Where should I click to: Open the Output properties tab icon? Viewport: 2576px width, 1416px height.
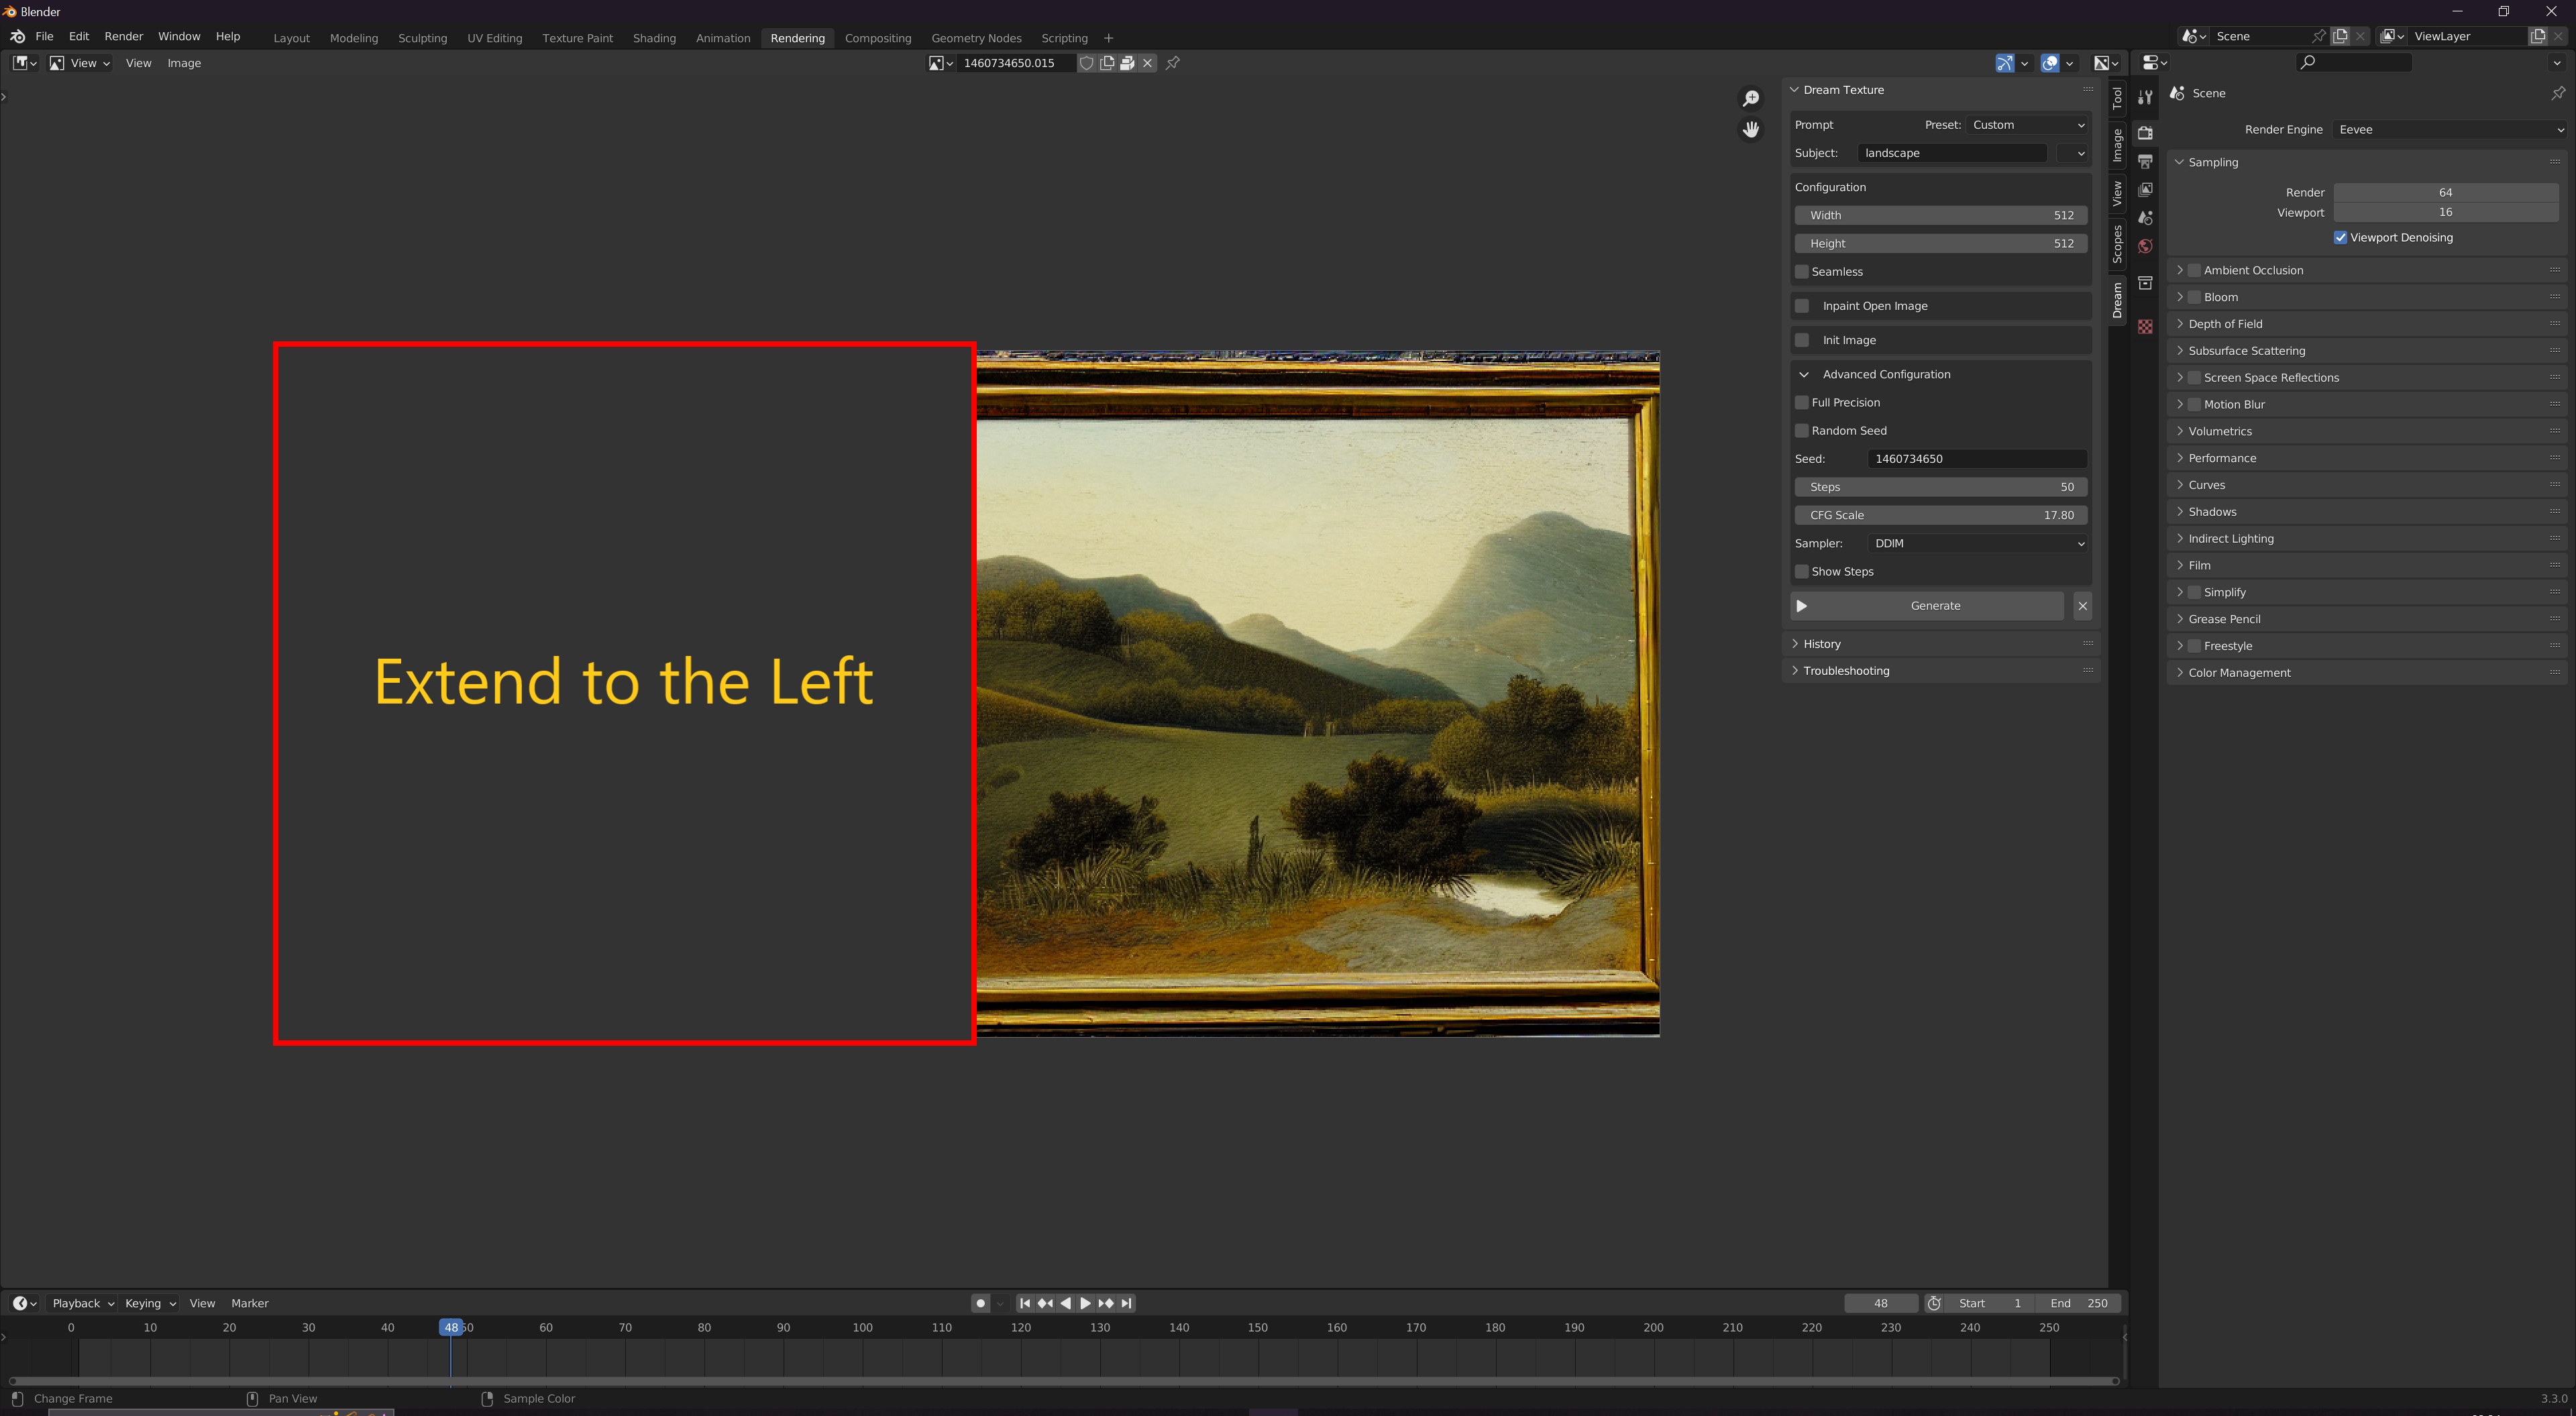coord(2145,161)
